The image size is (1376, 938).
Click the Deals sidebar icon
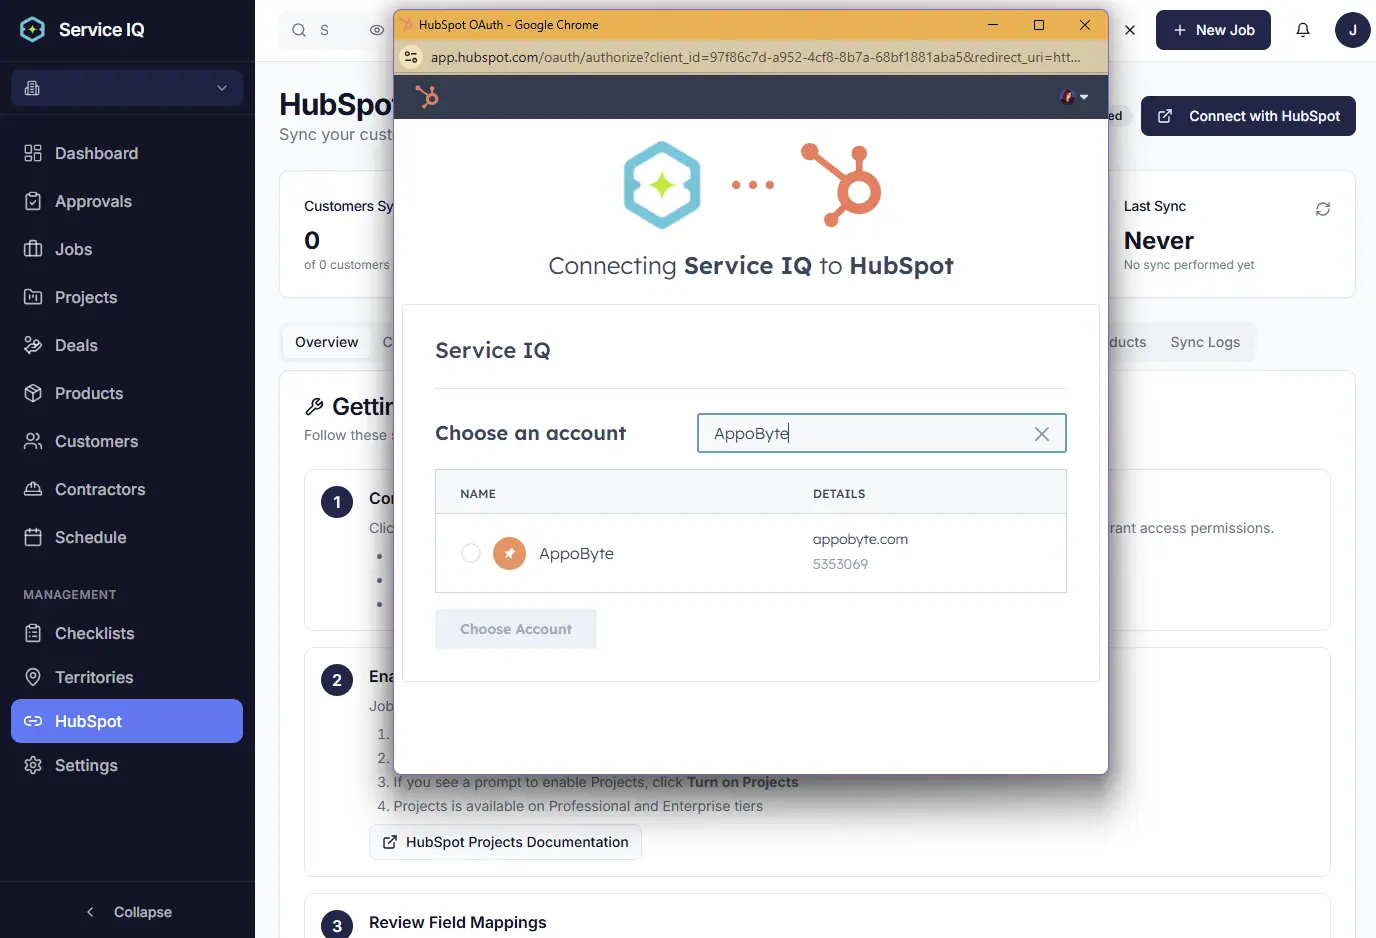pos(33,345)
